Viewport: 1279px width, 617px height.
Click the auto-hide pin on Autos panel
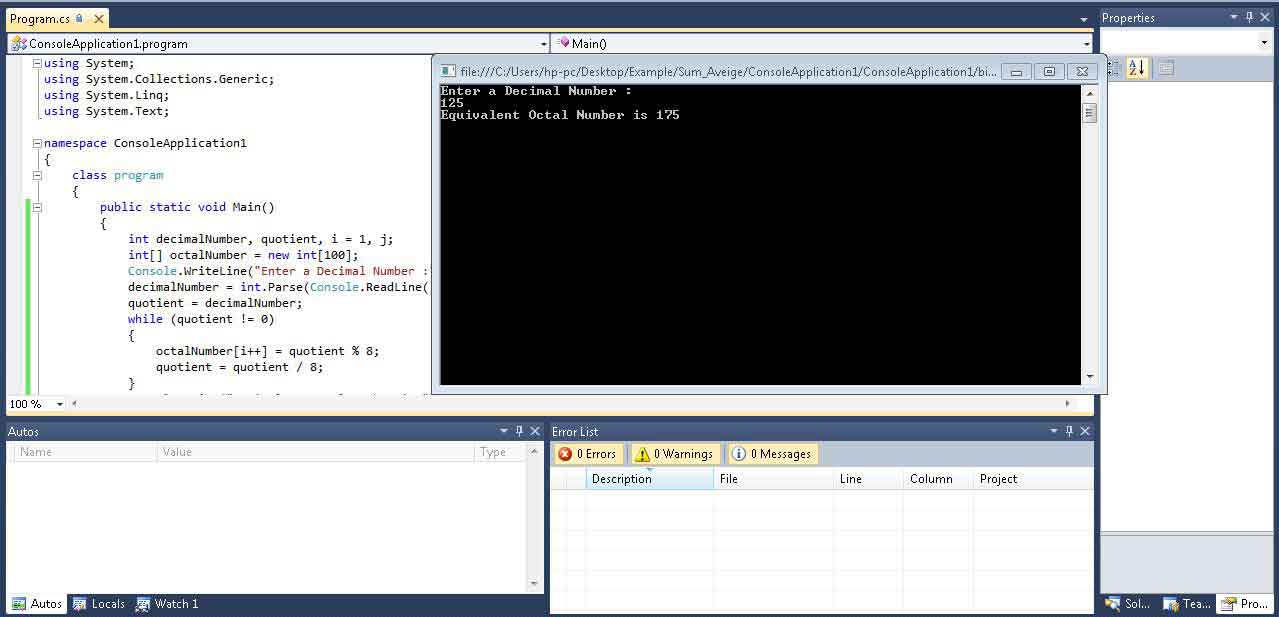point(519,431)
